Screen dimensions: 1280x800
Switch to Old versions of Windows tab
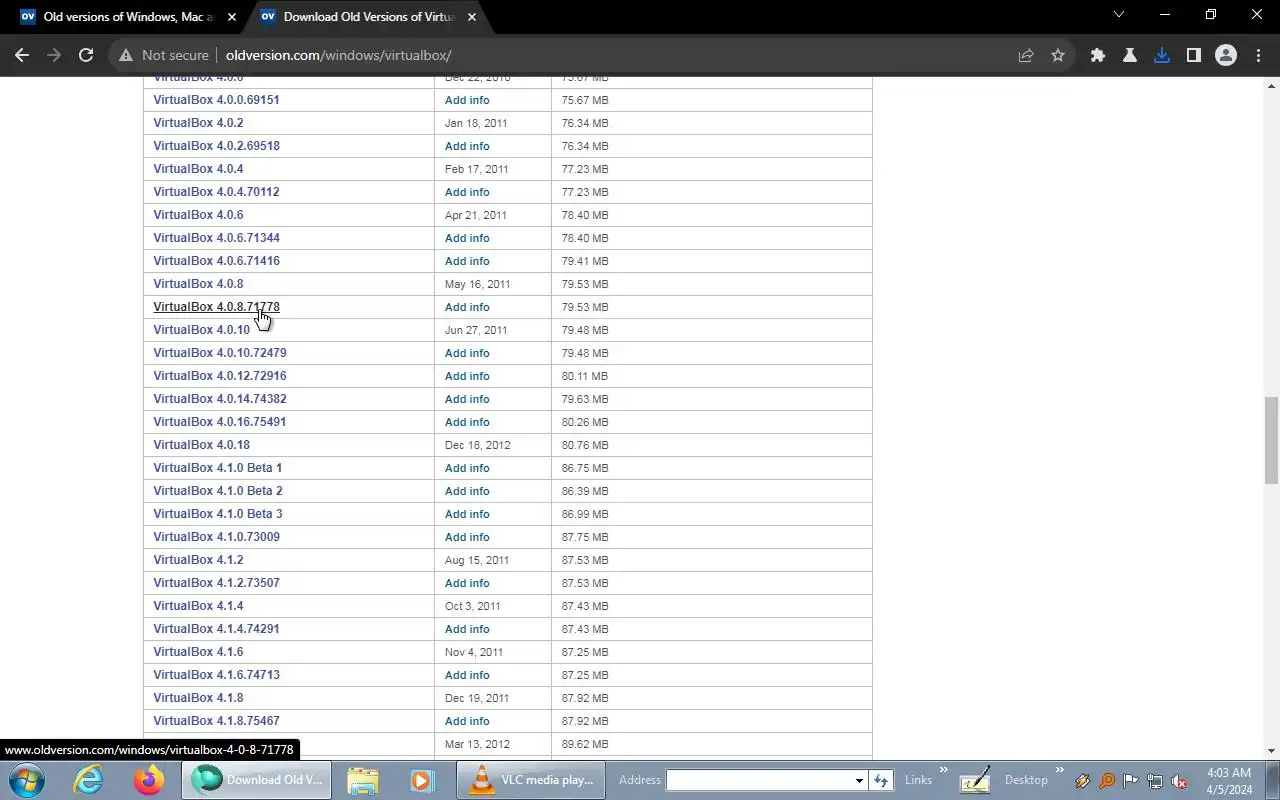pos(126,17)
